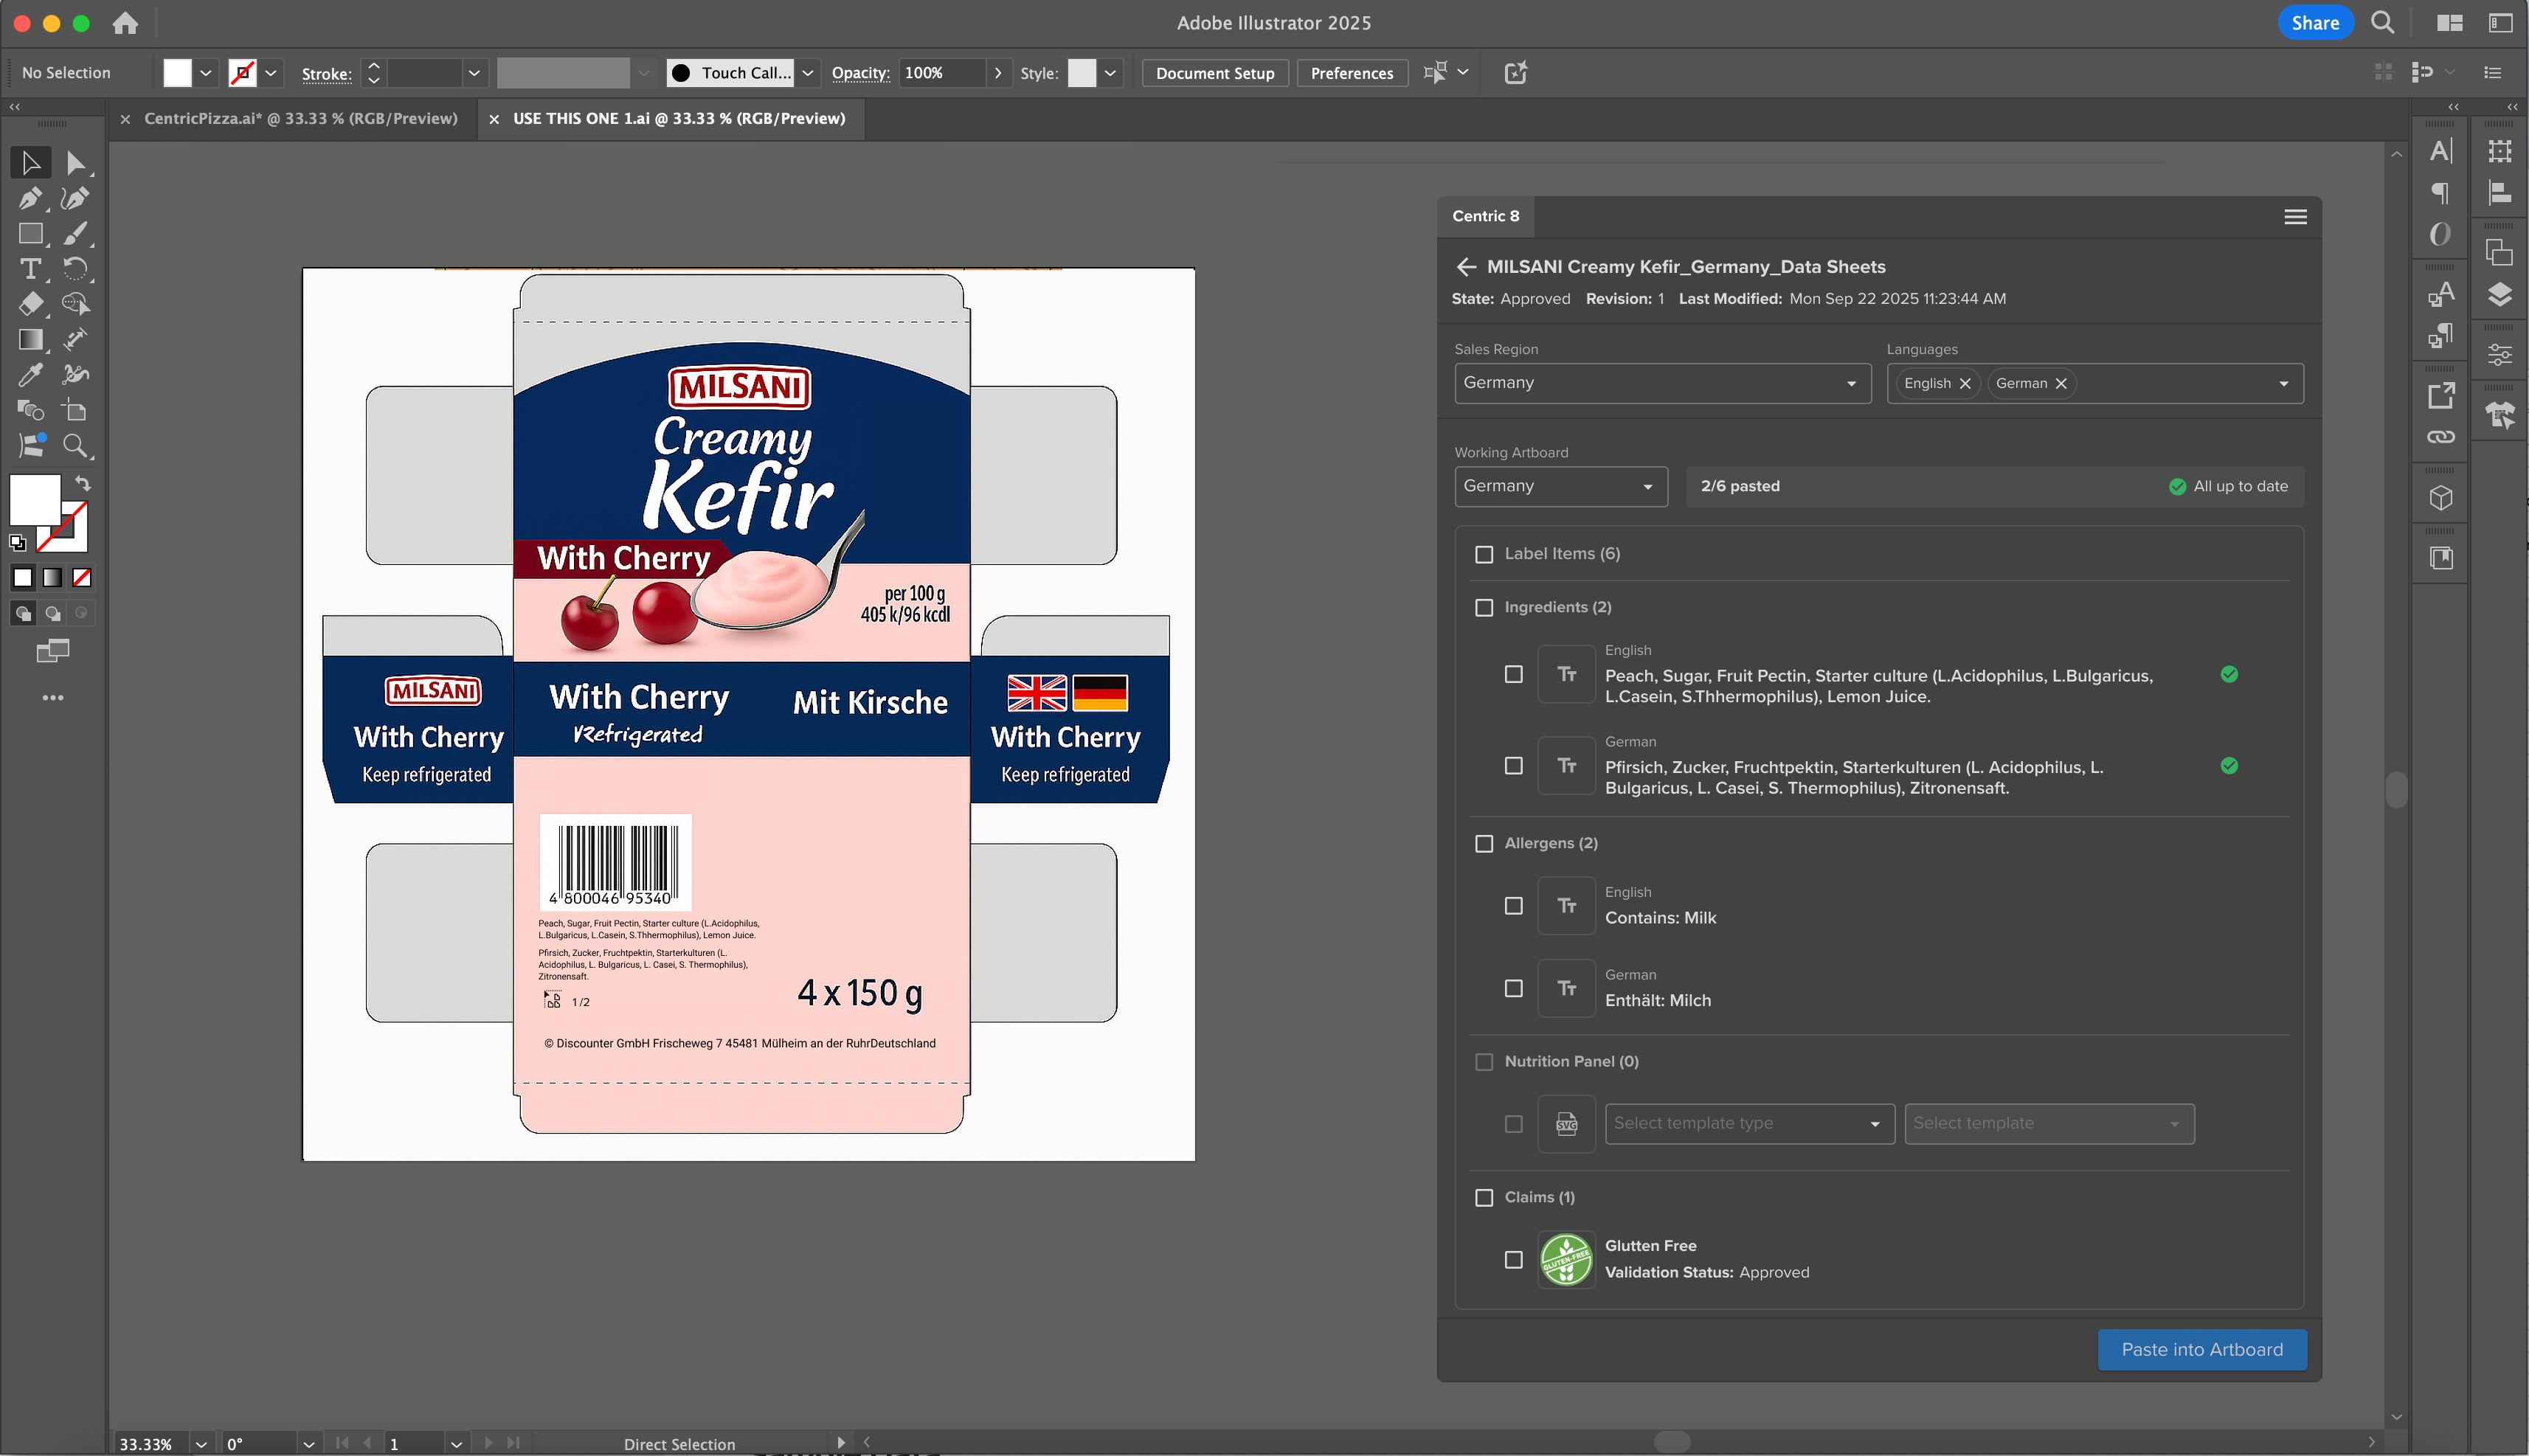Screen dimensions: 2529x1456
Task: Tick the Glutten Free claim checkbox
Action: 1514,1260
